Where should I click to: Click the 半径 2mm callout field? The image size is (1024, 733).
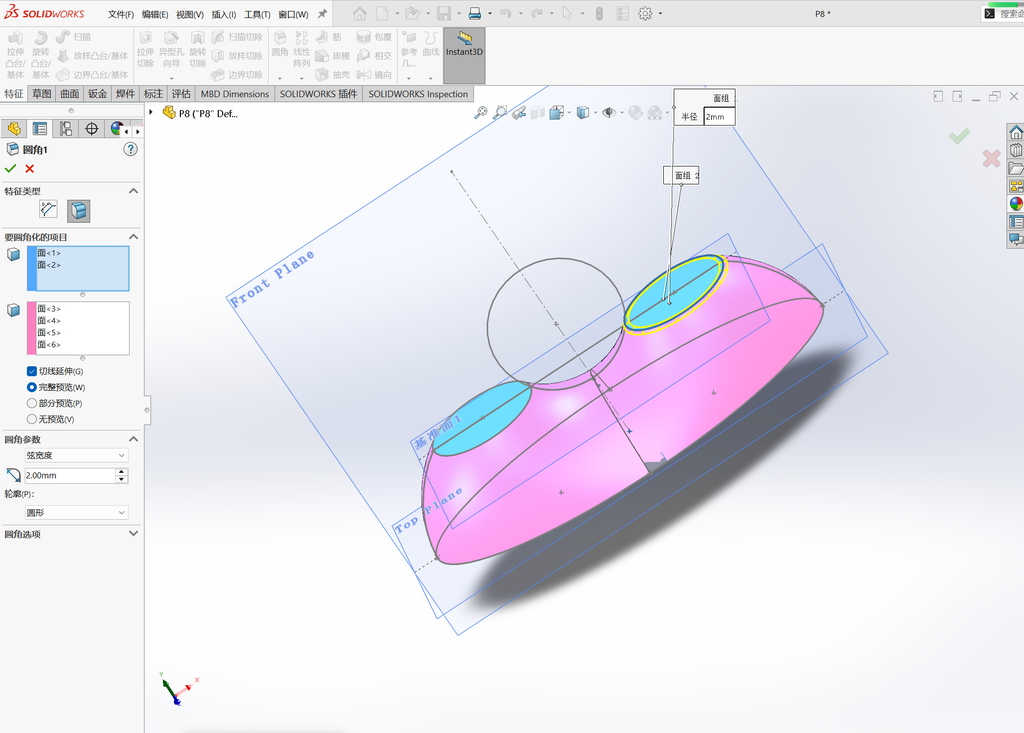point(719,117)
